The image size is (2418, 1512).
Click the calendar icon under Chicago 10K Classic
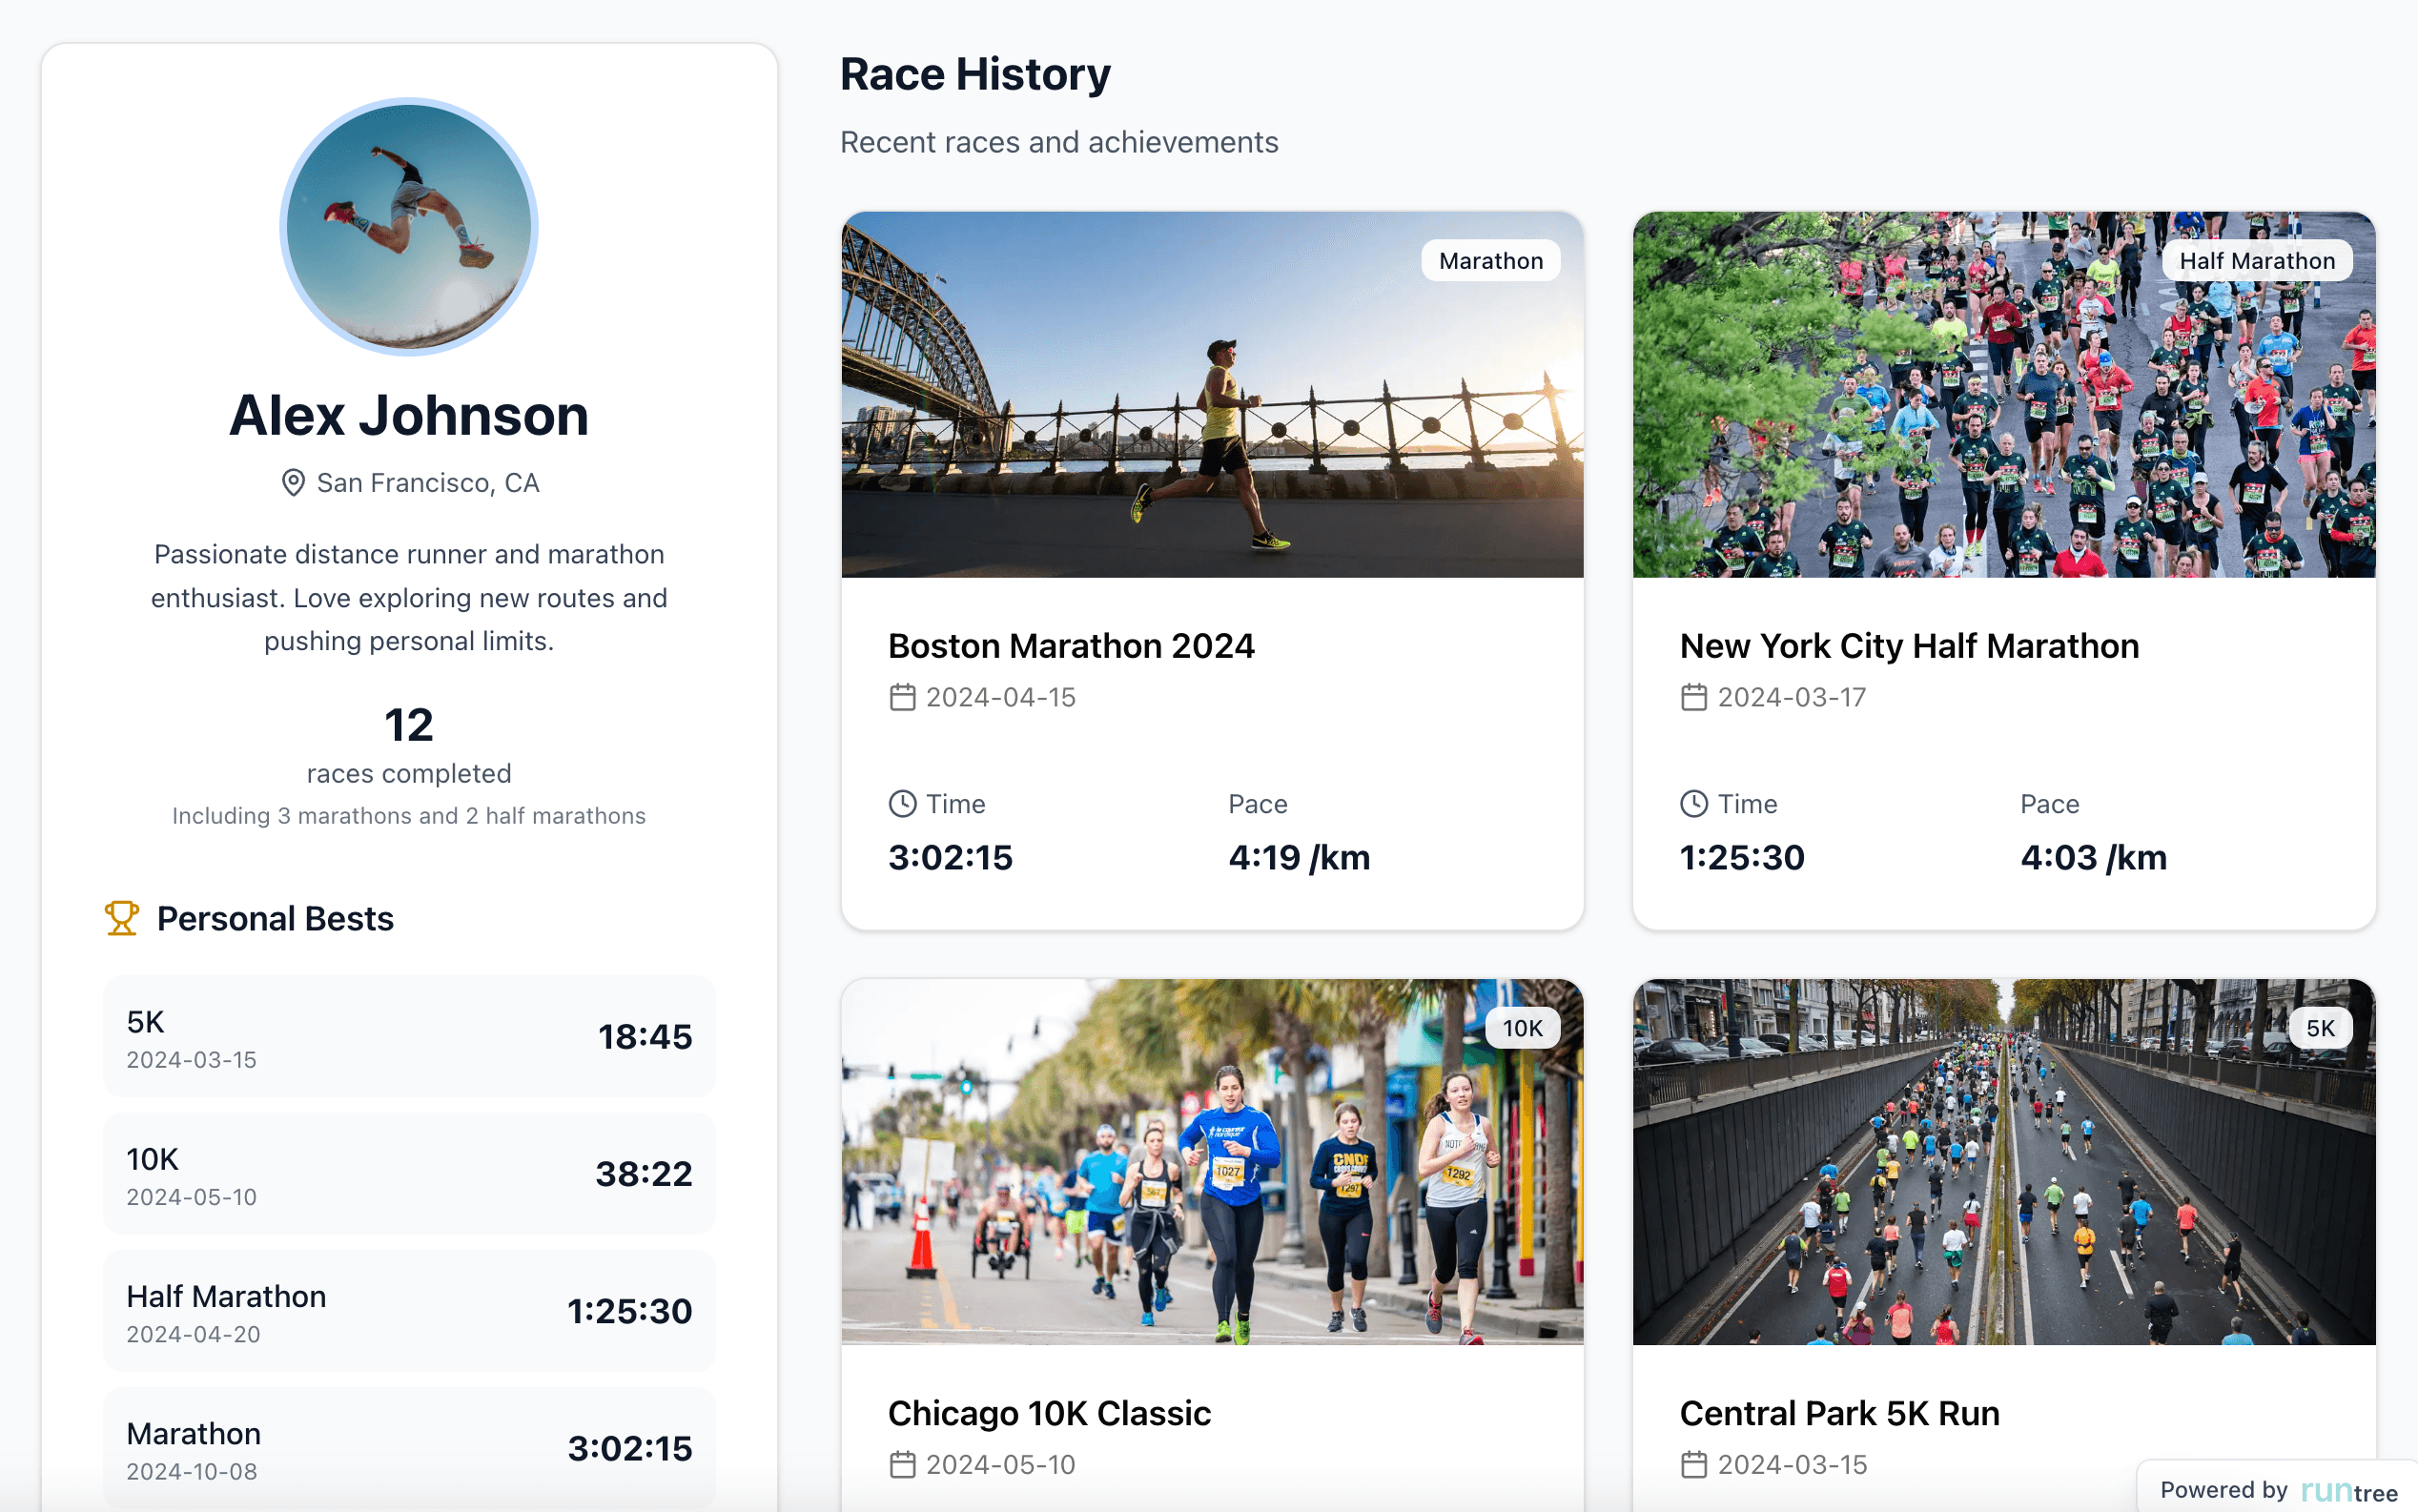[902, 1464]
